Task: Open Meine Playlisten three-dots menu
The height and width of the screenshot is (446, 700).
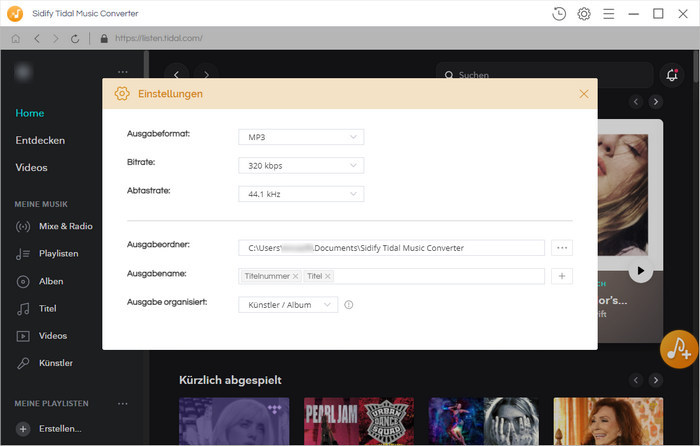Action: point(123,404)
